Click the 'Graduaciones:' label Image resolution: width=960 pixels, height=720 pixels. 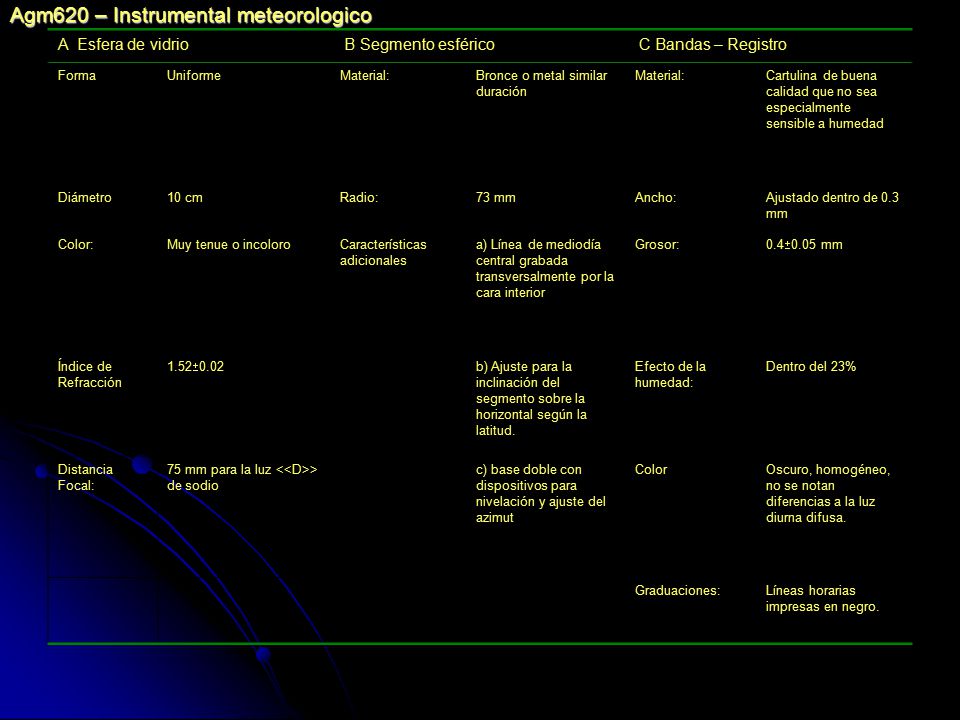pyautogui.click(x=677, y=590)
